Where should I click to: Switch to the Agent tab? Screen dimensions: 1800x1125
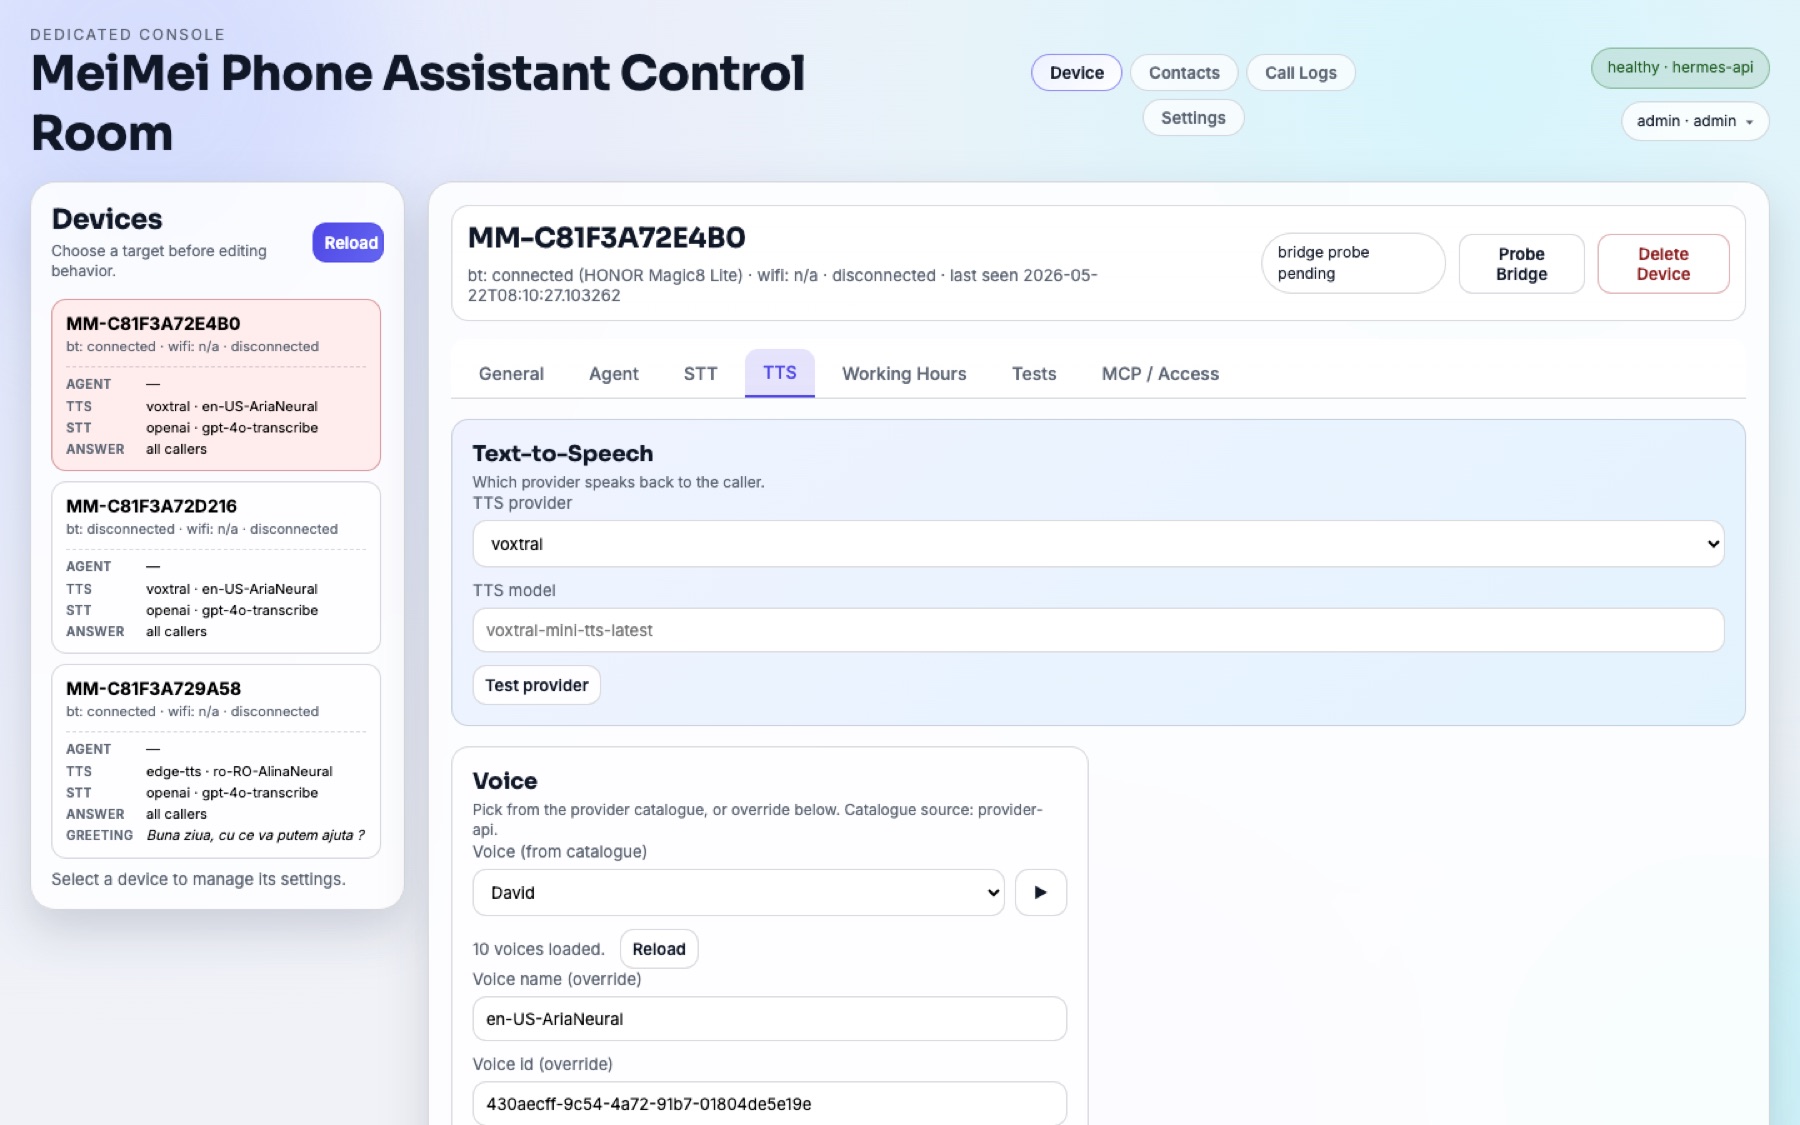point(614,374)
